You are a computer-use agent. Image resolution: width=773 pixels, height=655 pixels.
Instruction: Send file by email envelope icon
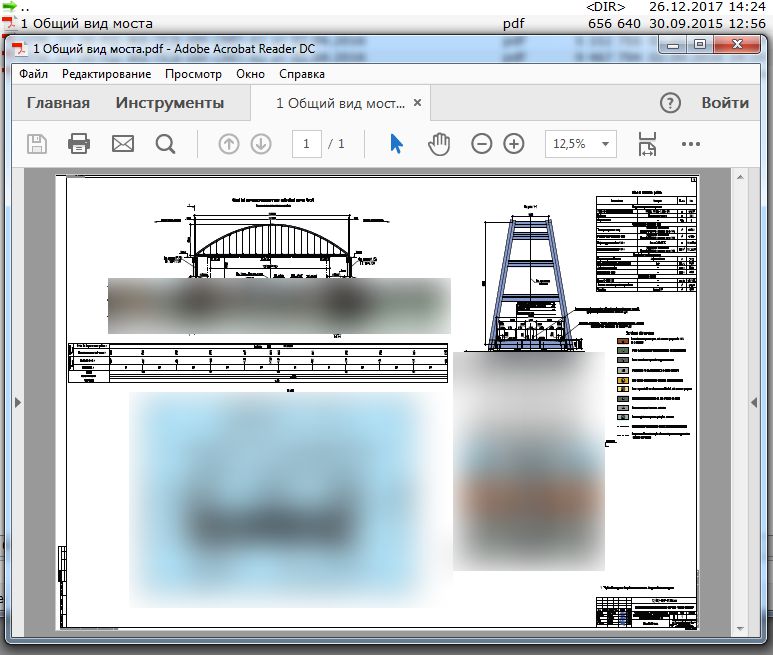pos(123,144)
